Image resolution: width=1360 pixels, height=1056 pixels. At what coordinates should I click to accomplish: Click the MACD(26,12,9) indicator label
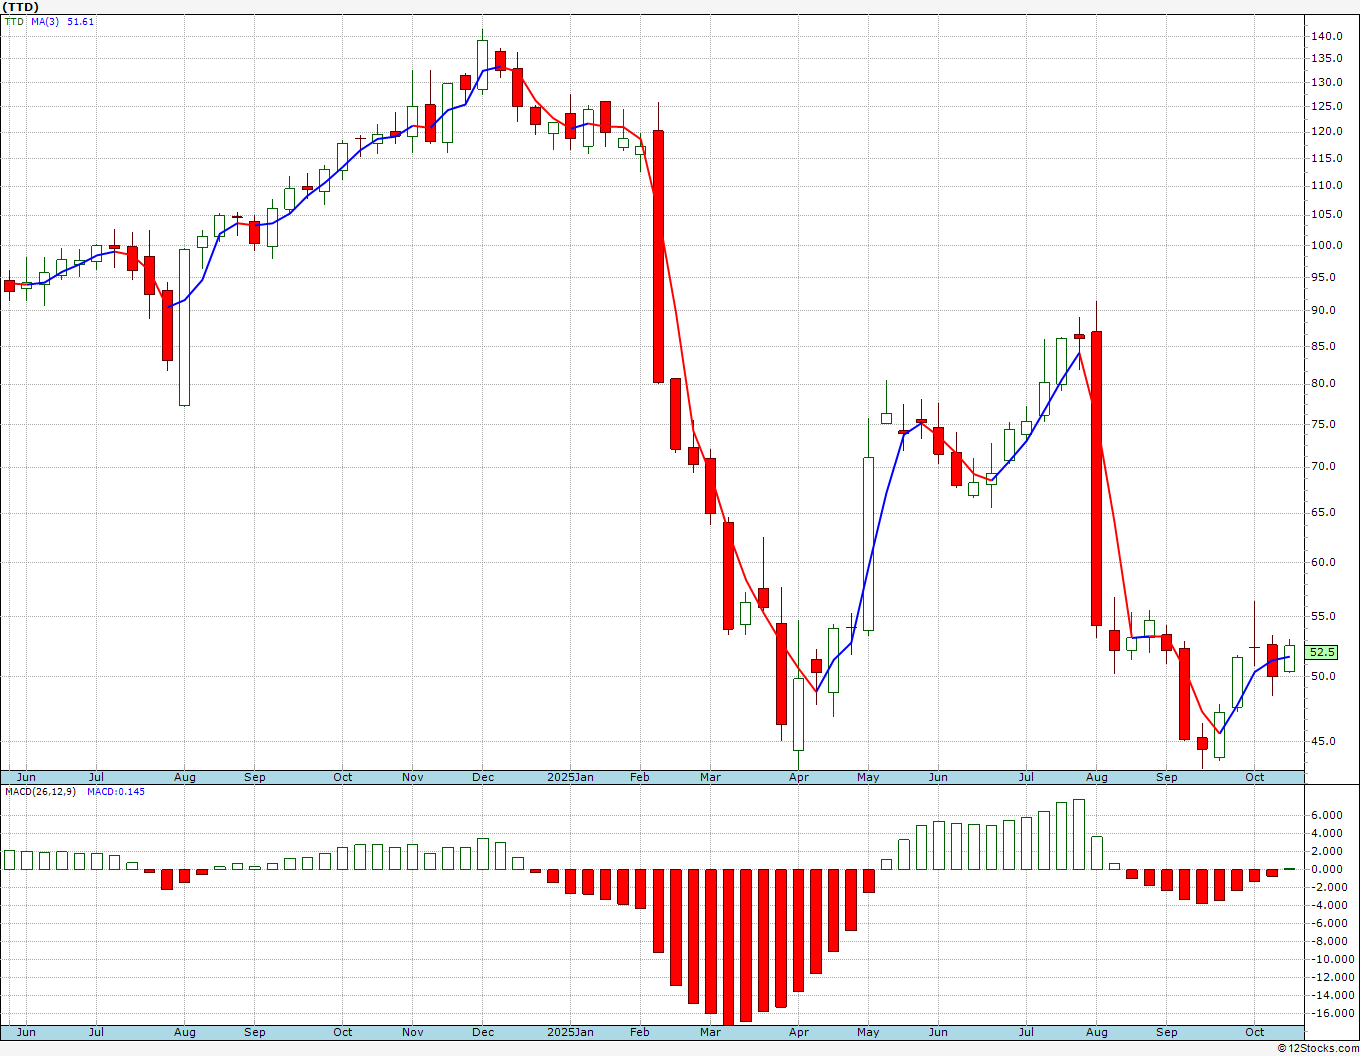coord(41,791)
